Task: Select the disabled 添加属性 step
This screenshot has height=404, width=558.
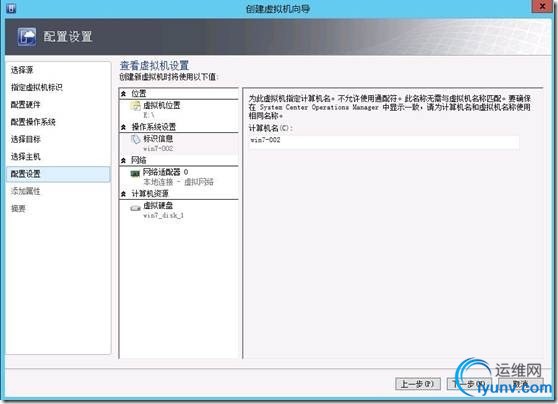Action: (x=26, y=191)
